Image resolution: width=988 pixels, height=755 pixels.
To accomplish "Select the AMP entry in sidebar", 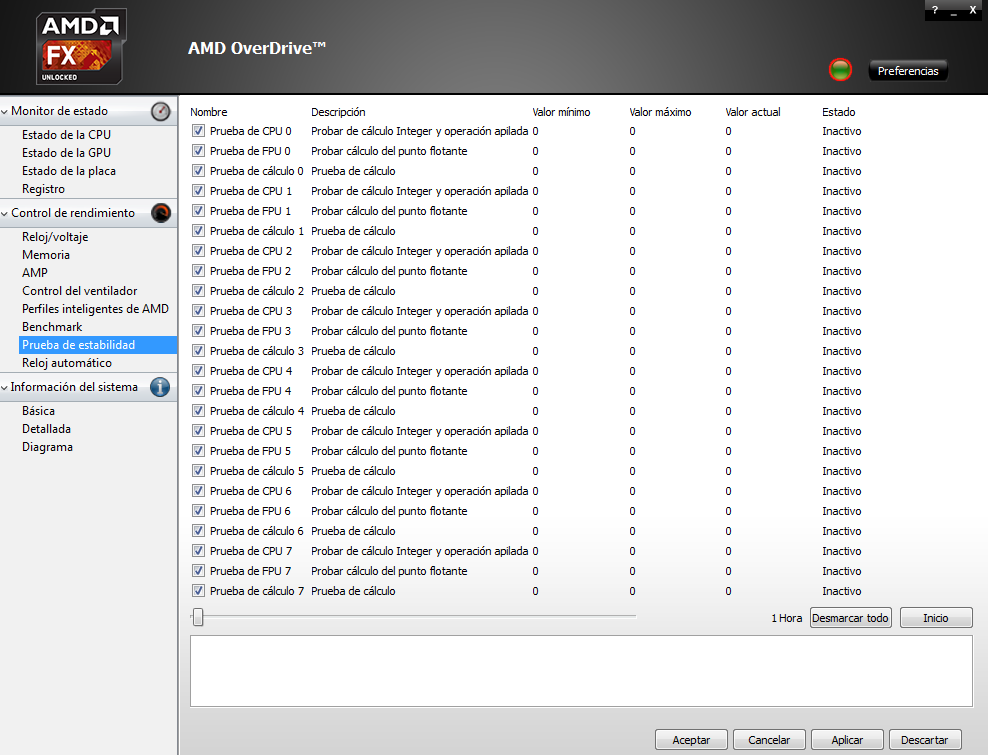I will pos(35,273).
